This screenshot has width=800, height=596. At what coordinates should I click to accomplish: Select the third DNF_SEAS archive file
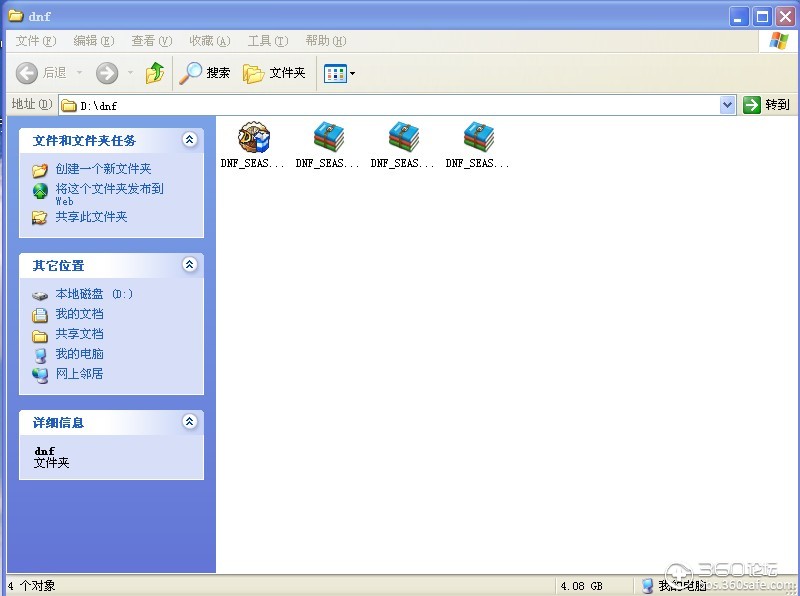tap(404, 137)
